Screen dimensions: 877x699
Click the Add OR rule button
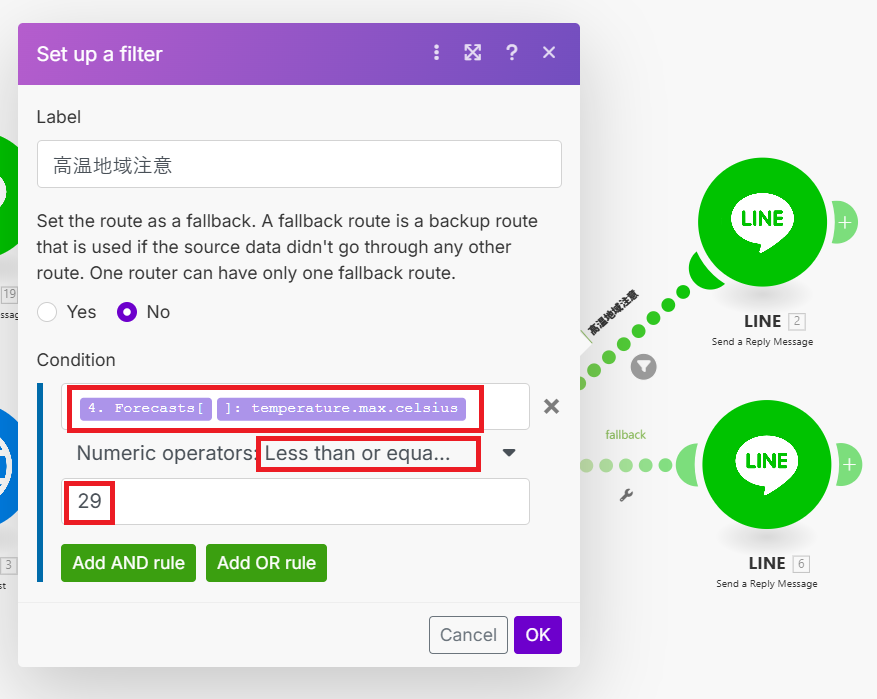point(266,563)
